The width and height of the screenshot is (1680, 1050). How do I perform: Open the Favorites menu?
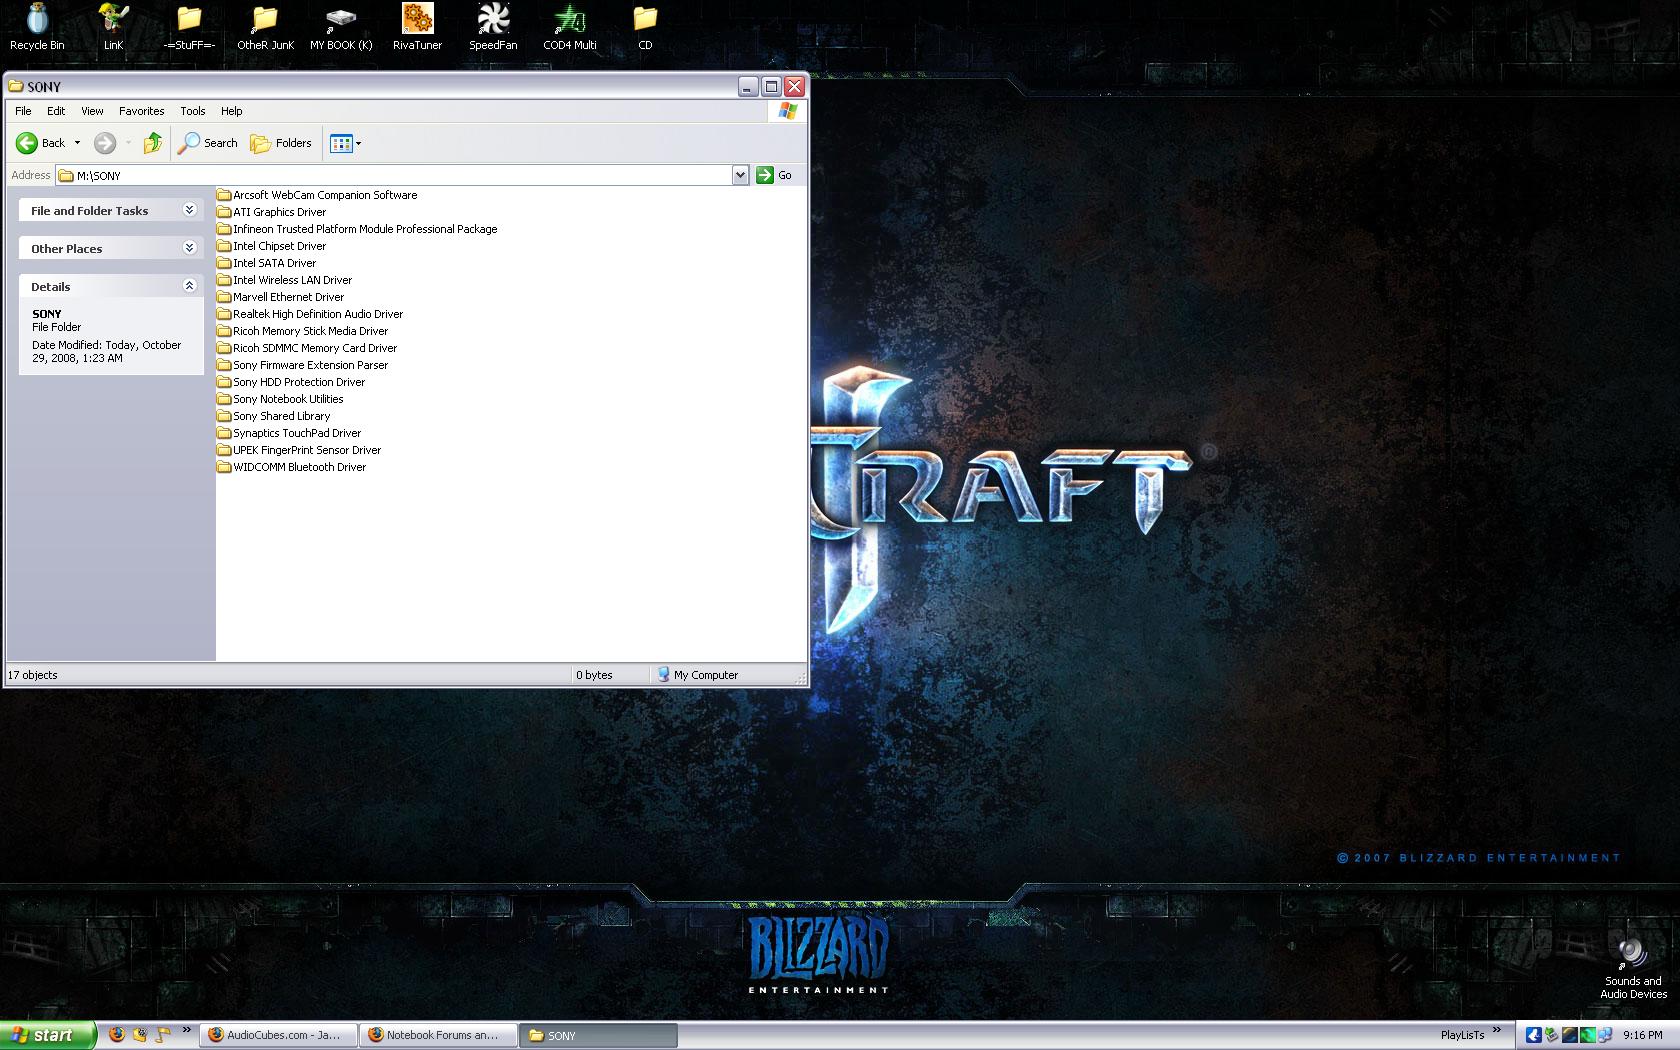pyautogui.click(x=141, y=111)
